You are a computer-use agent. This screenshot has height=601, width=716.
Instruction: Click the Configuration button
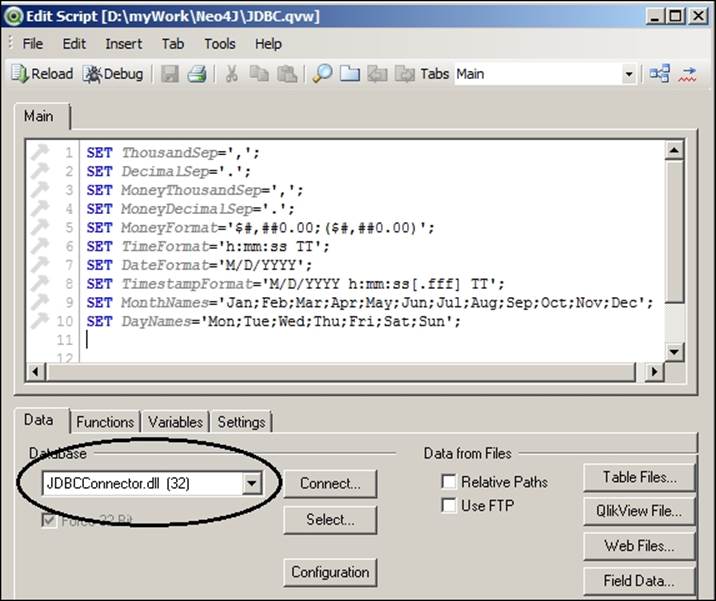point(330,572)
